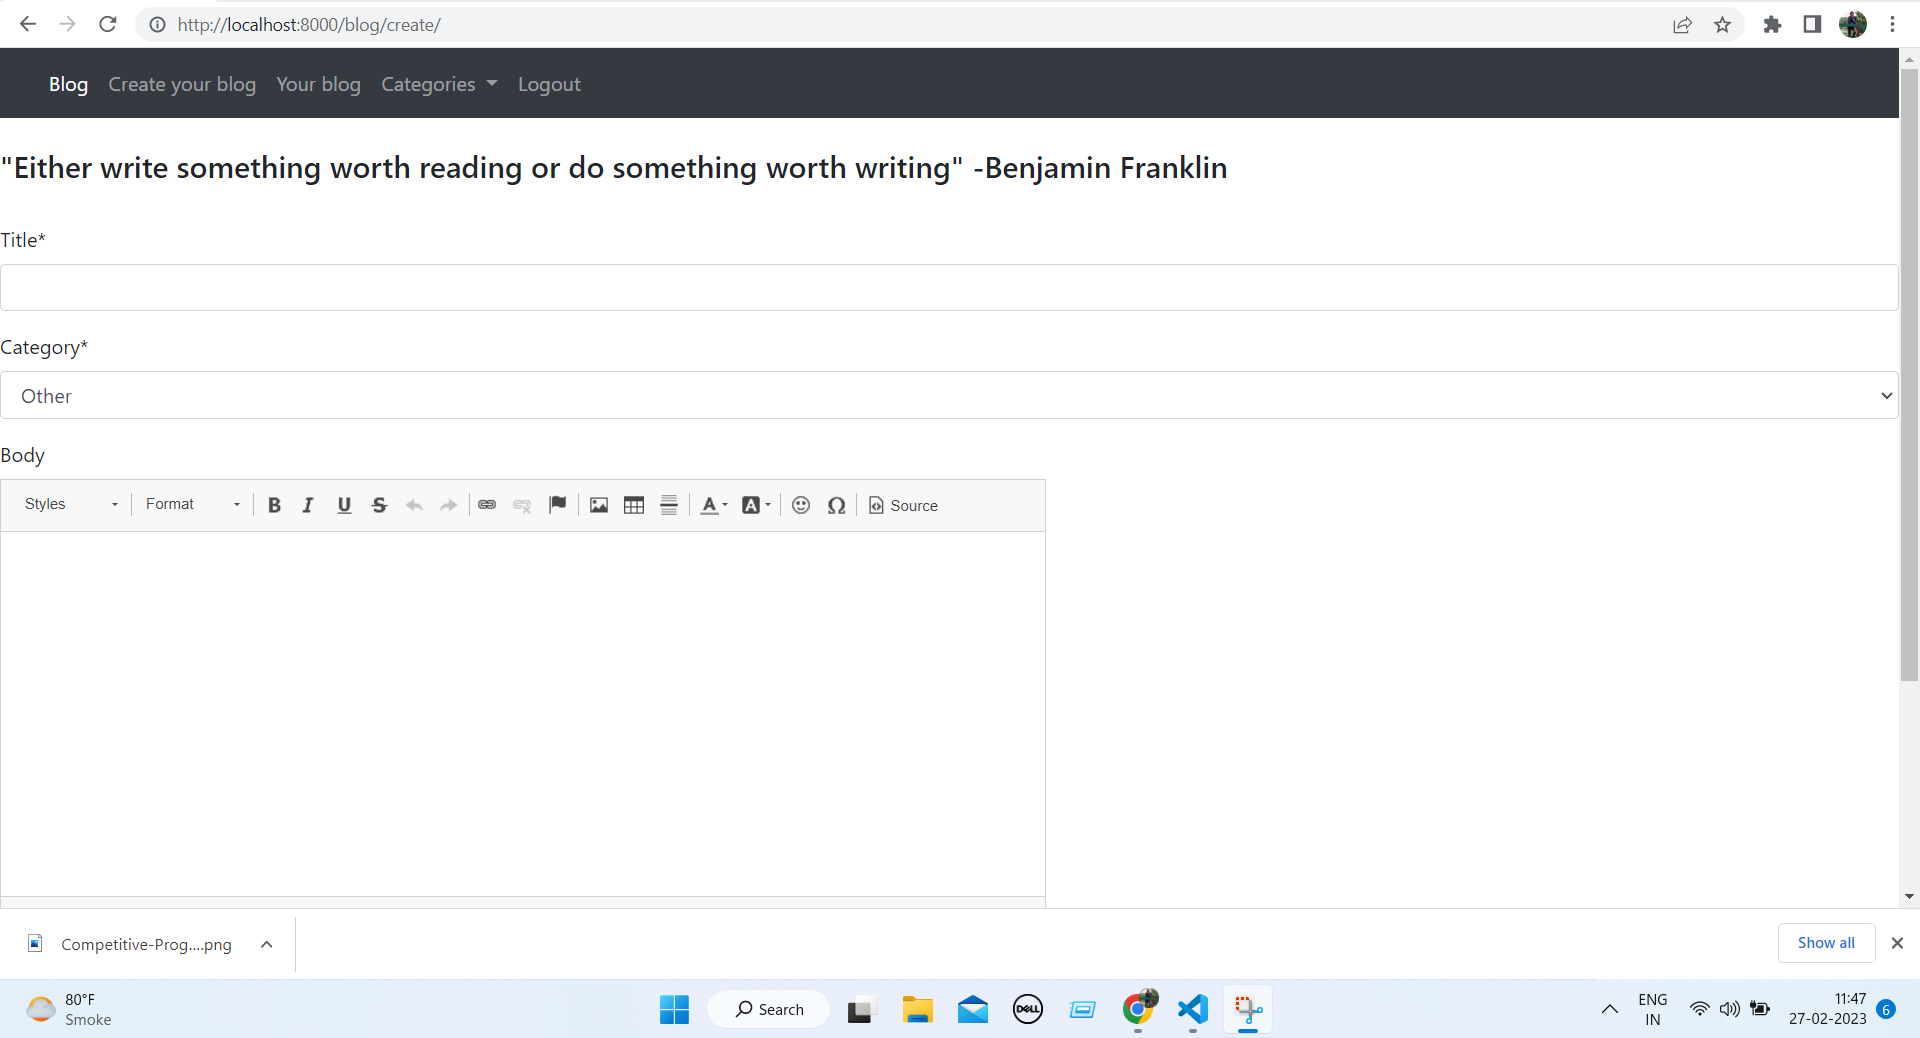The image size is (1920, 1038).
Task: Switch to Chrome in taskbar
Action: tap(1138, 1009)
